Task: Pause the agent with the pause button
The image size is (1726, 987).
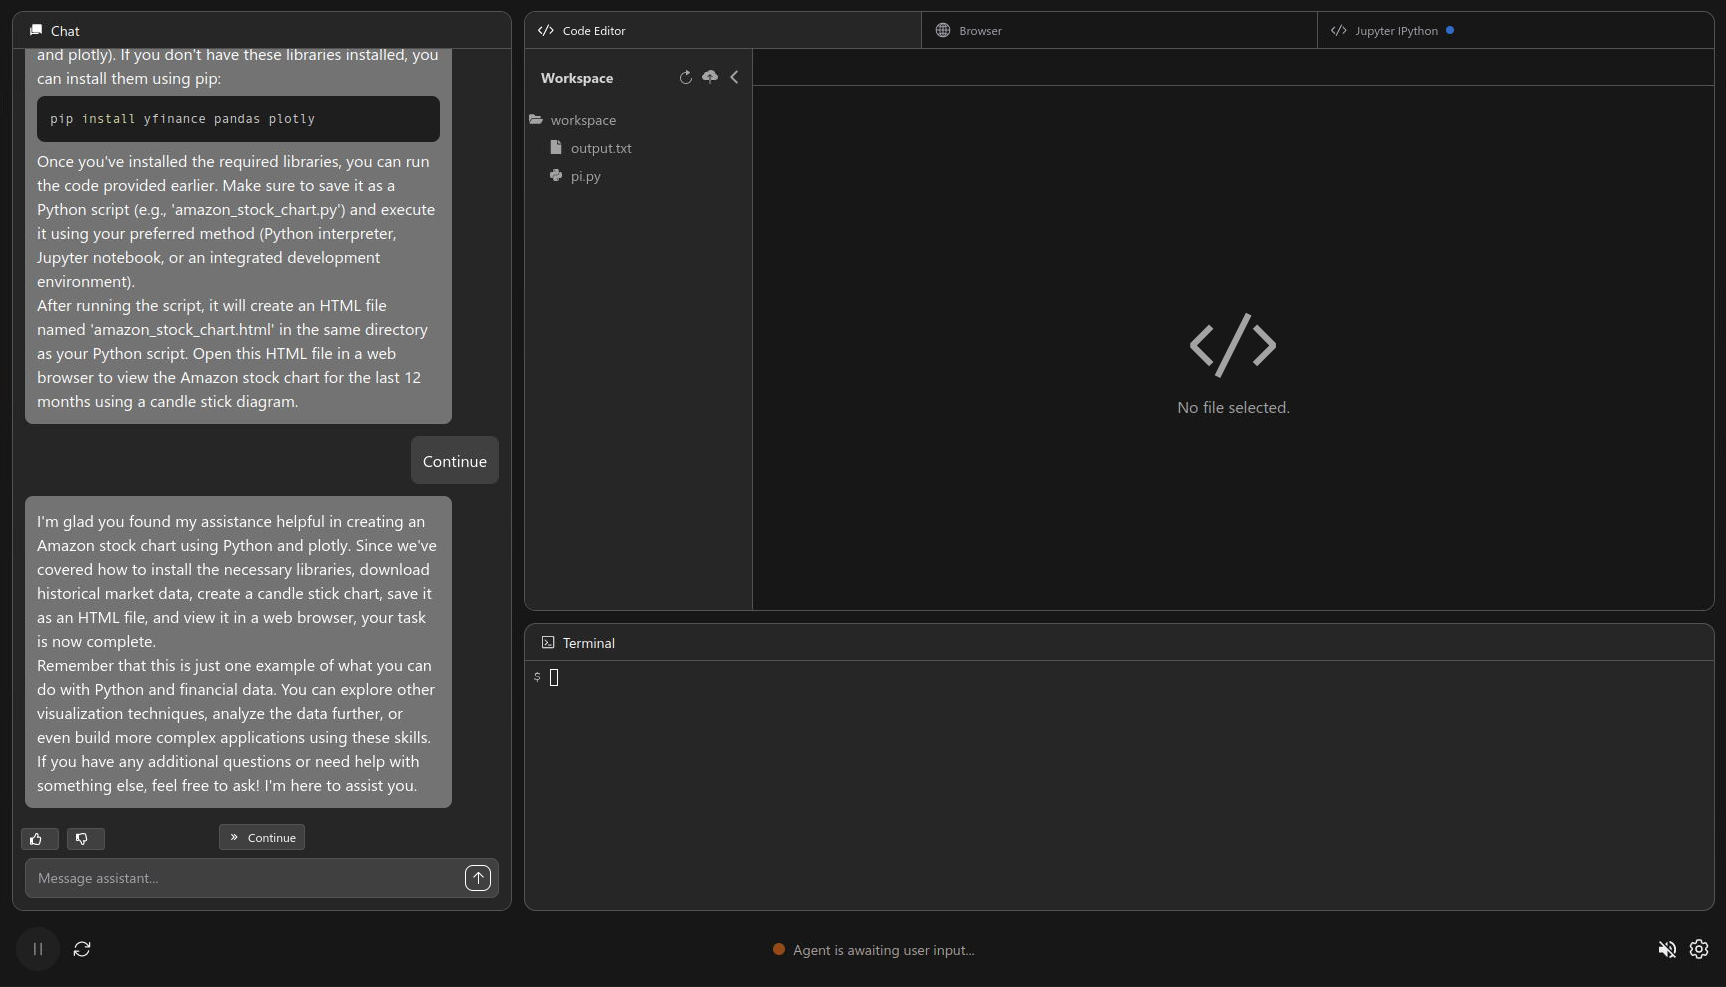Action: tap(38, 949)
